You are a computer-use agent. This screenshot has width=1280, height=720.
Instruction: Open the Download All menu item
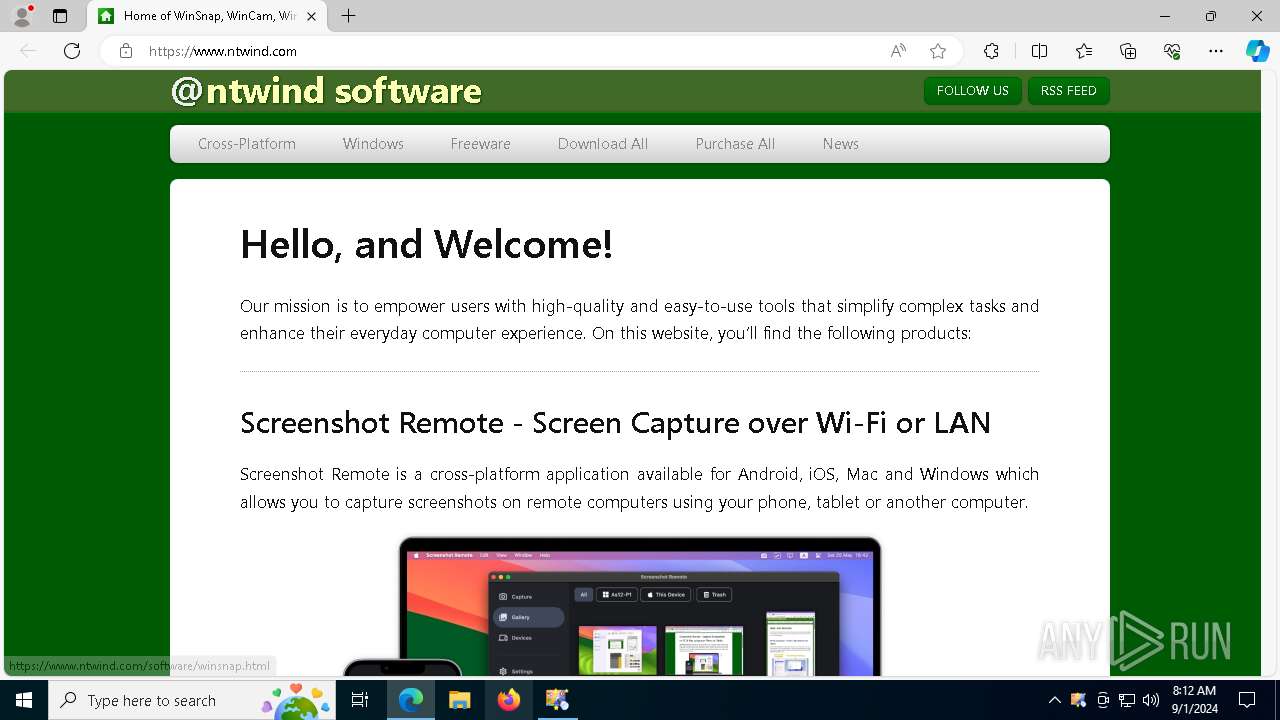tap(603, 144)
